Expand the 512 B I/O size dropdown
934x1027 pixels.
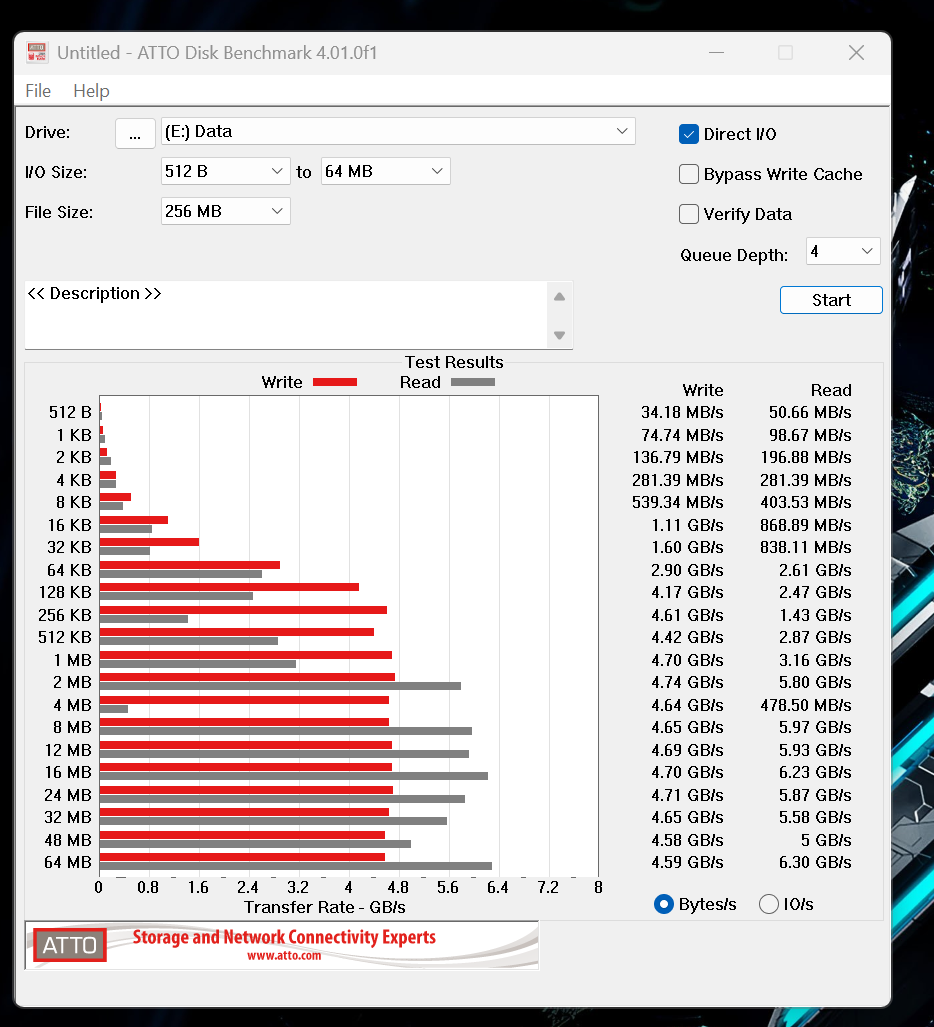tap(225, 172)
